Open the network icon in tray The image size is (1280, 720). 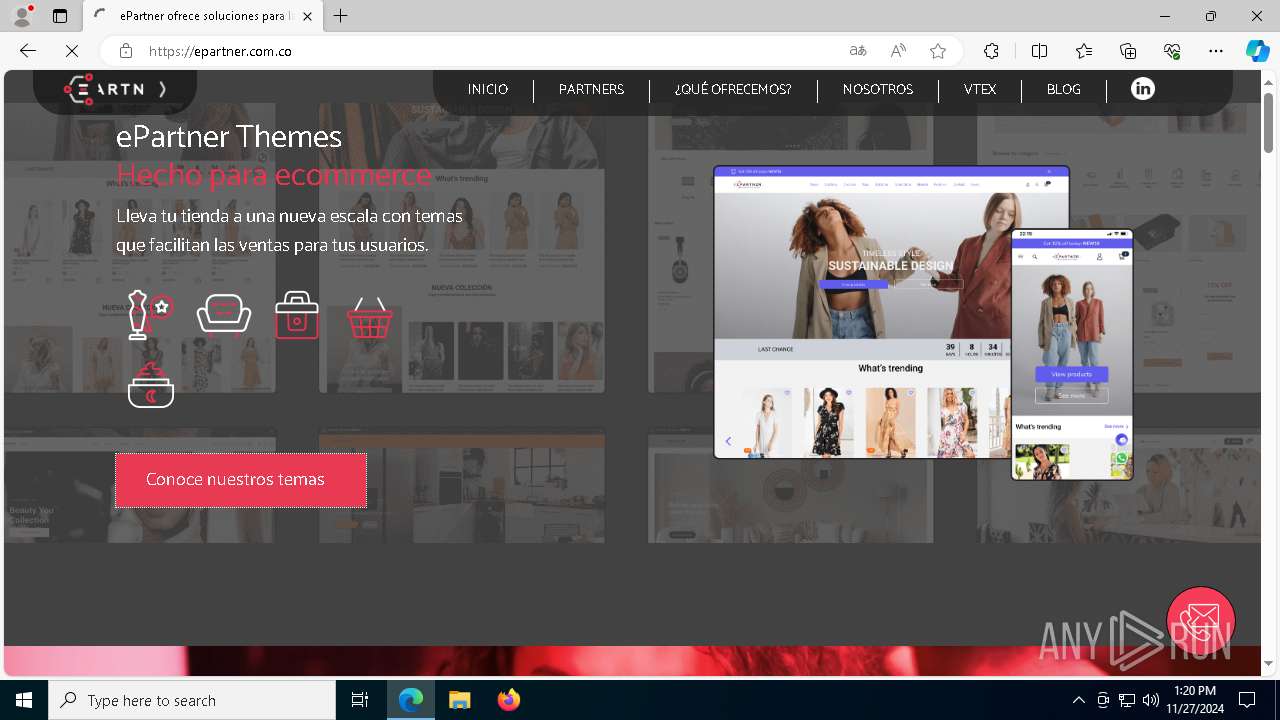1127,700
